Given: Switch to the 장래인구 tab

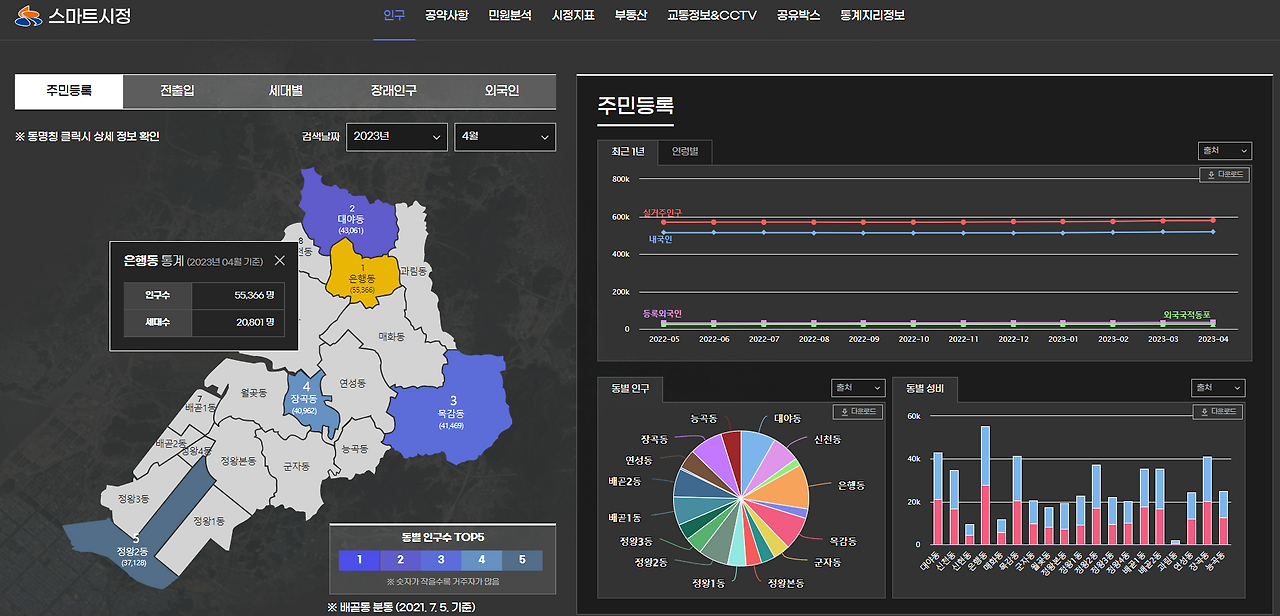Looking at the screenshot, I should 394,91.
